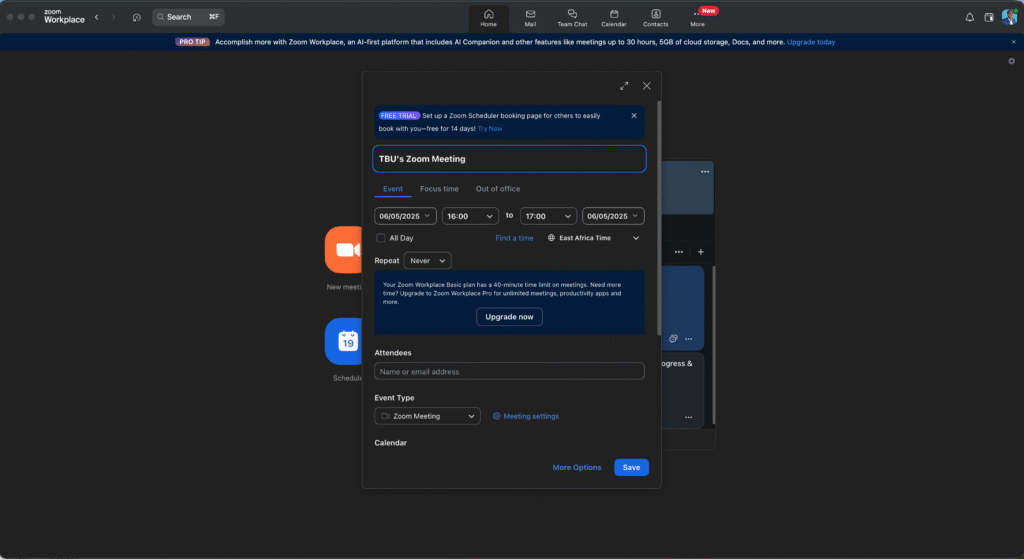Go back with the left arrow
1024x559 pixels.
click(x=97, y=17)
